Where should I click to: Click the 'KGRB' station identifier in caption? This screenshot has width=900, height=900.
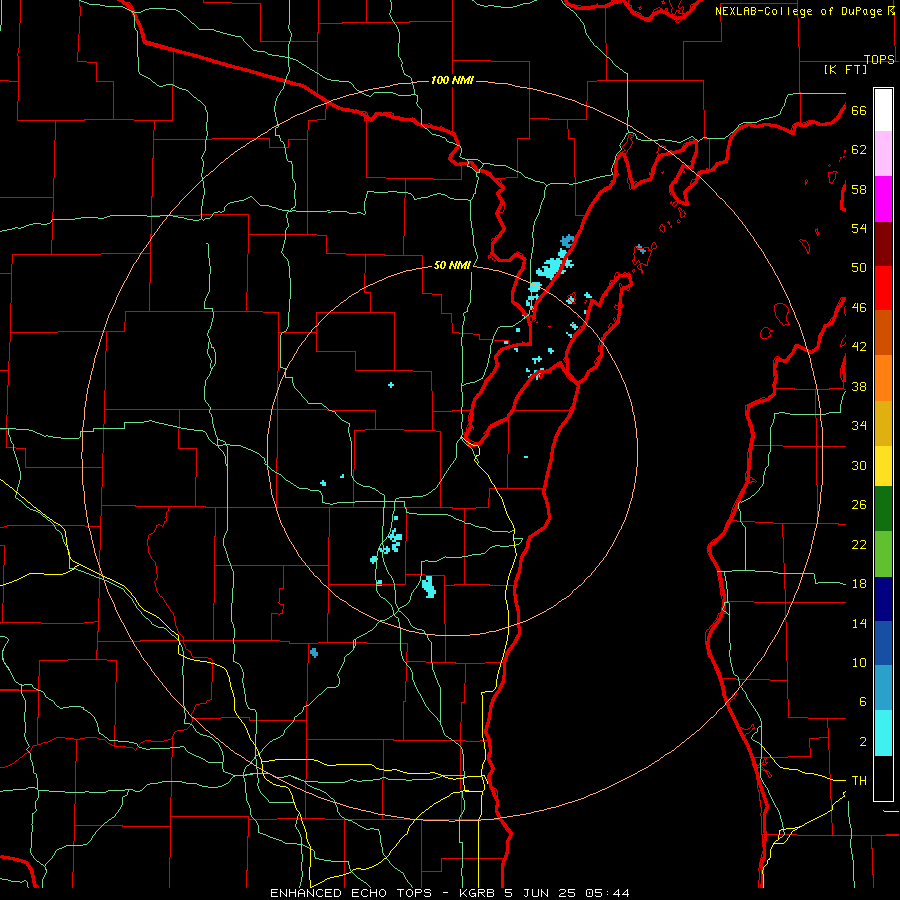coord(477,893)
